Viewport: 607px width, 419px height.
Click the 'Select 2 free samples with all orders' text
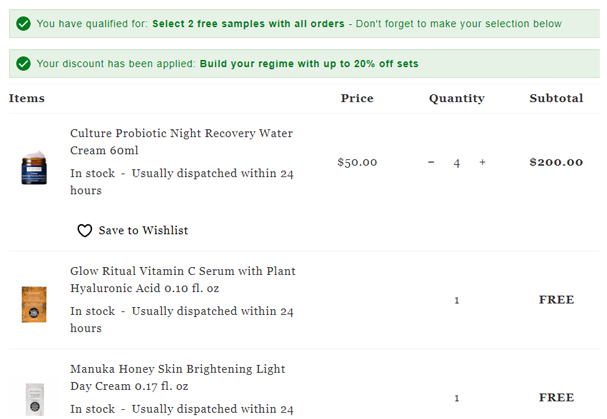point(248,24)
